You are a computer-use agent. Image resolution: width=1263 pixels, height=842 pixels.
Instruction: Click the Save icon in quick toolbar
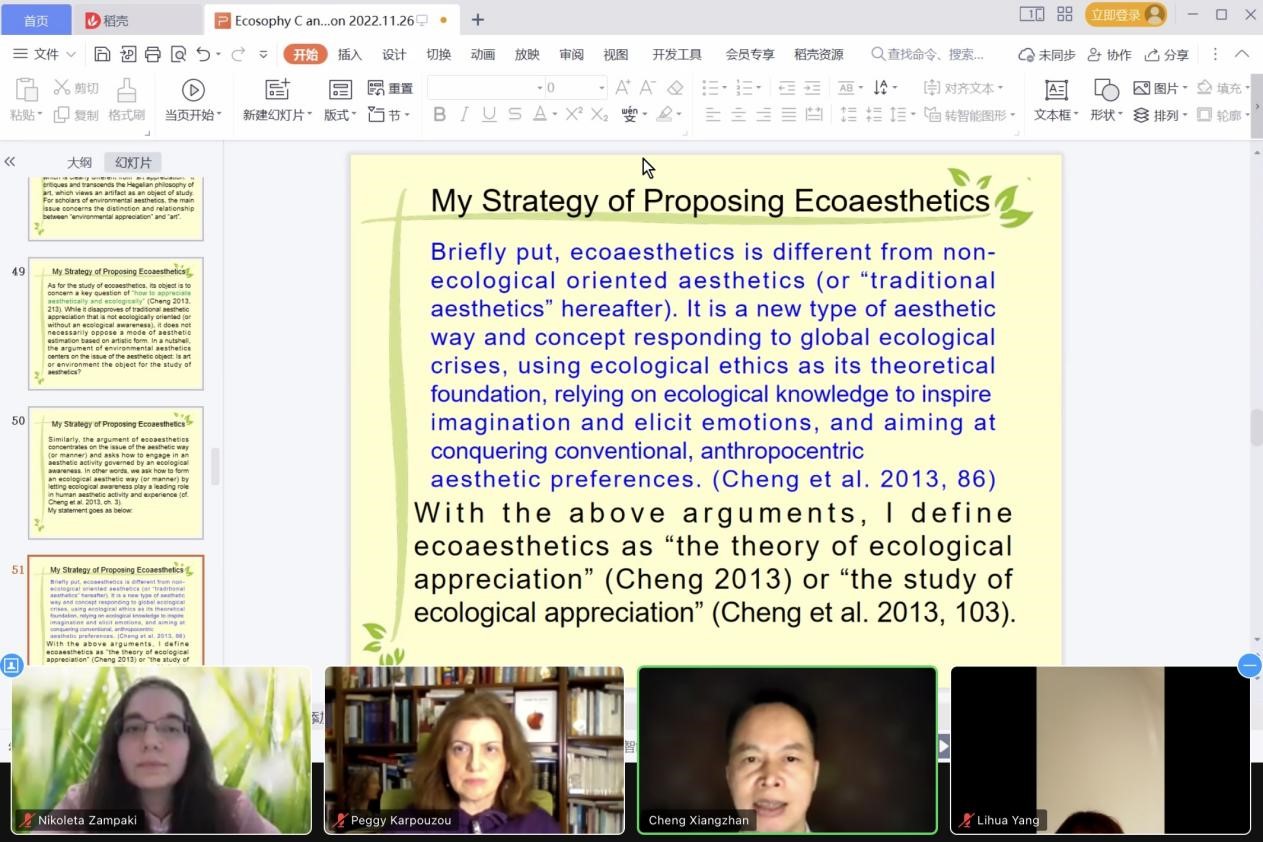[102, 54]
